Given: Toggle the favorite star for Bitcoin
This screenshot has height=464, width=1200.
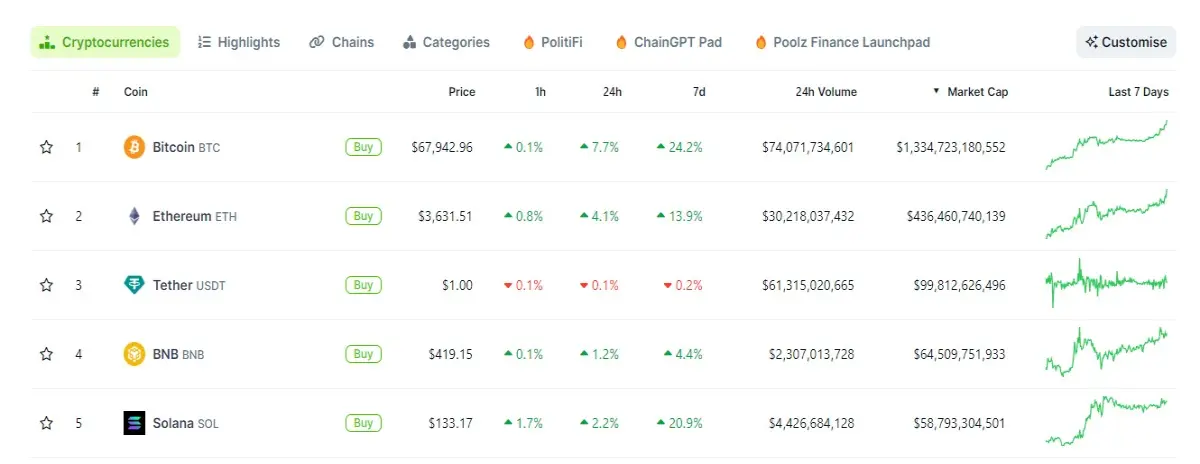Looking at the screenshot, I should [x=46, y=147].
